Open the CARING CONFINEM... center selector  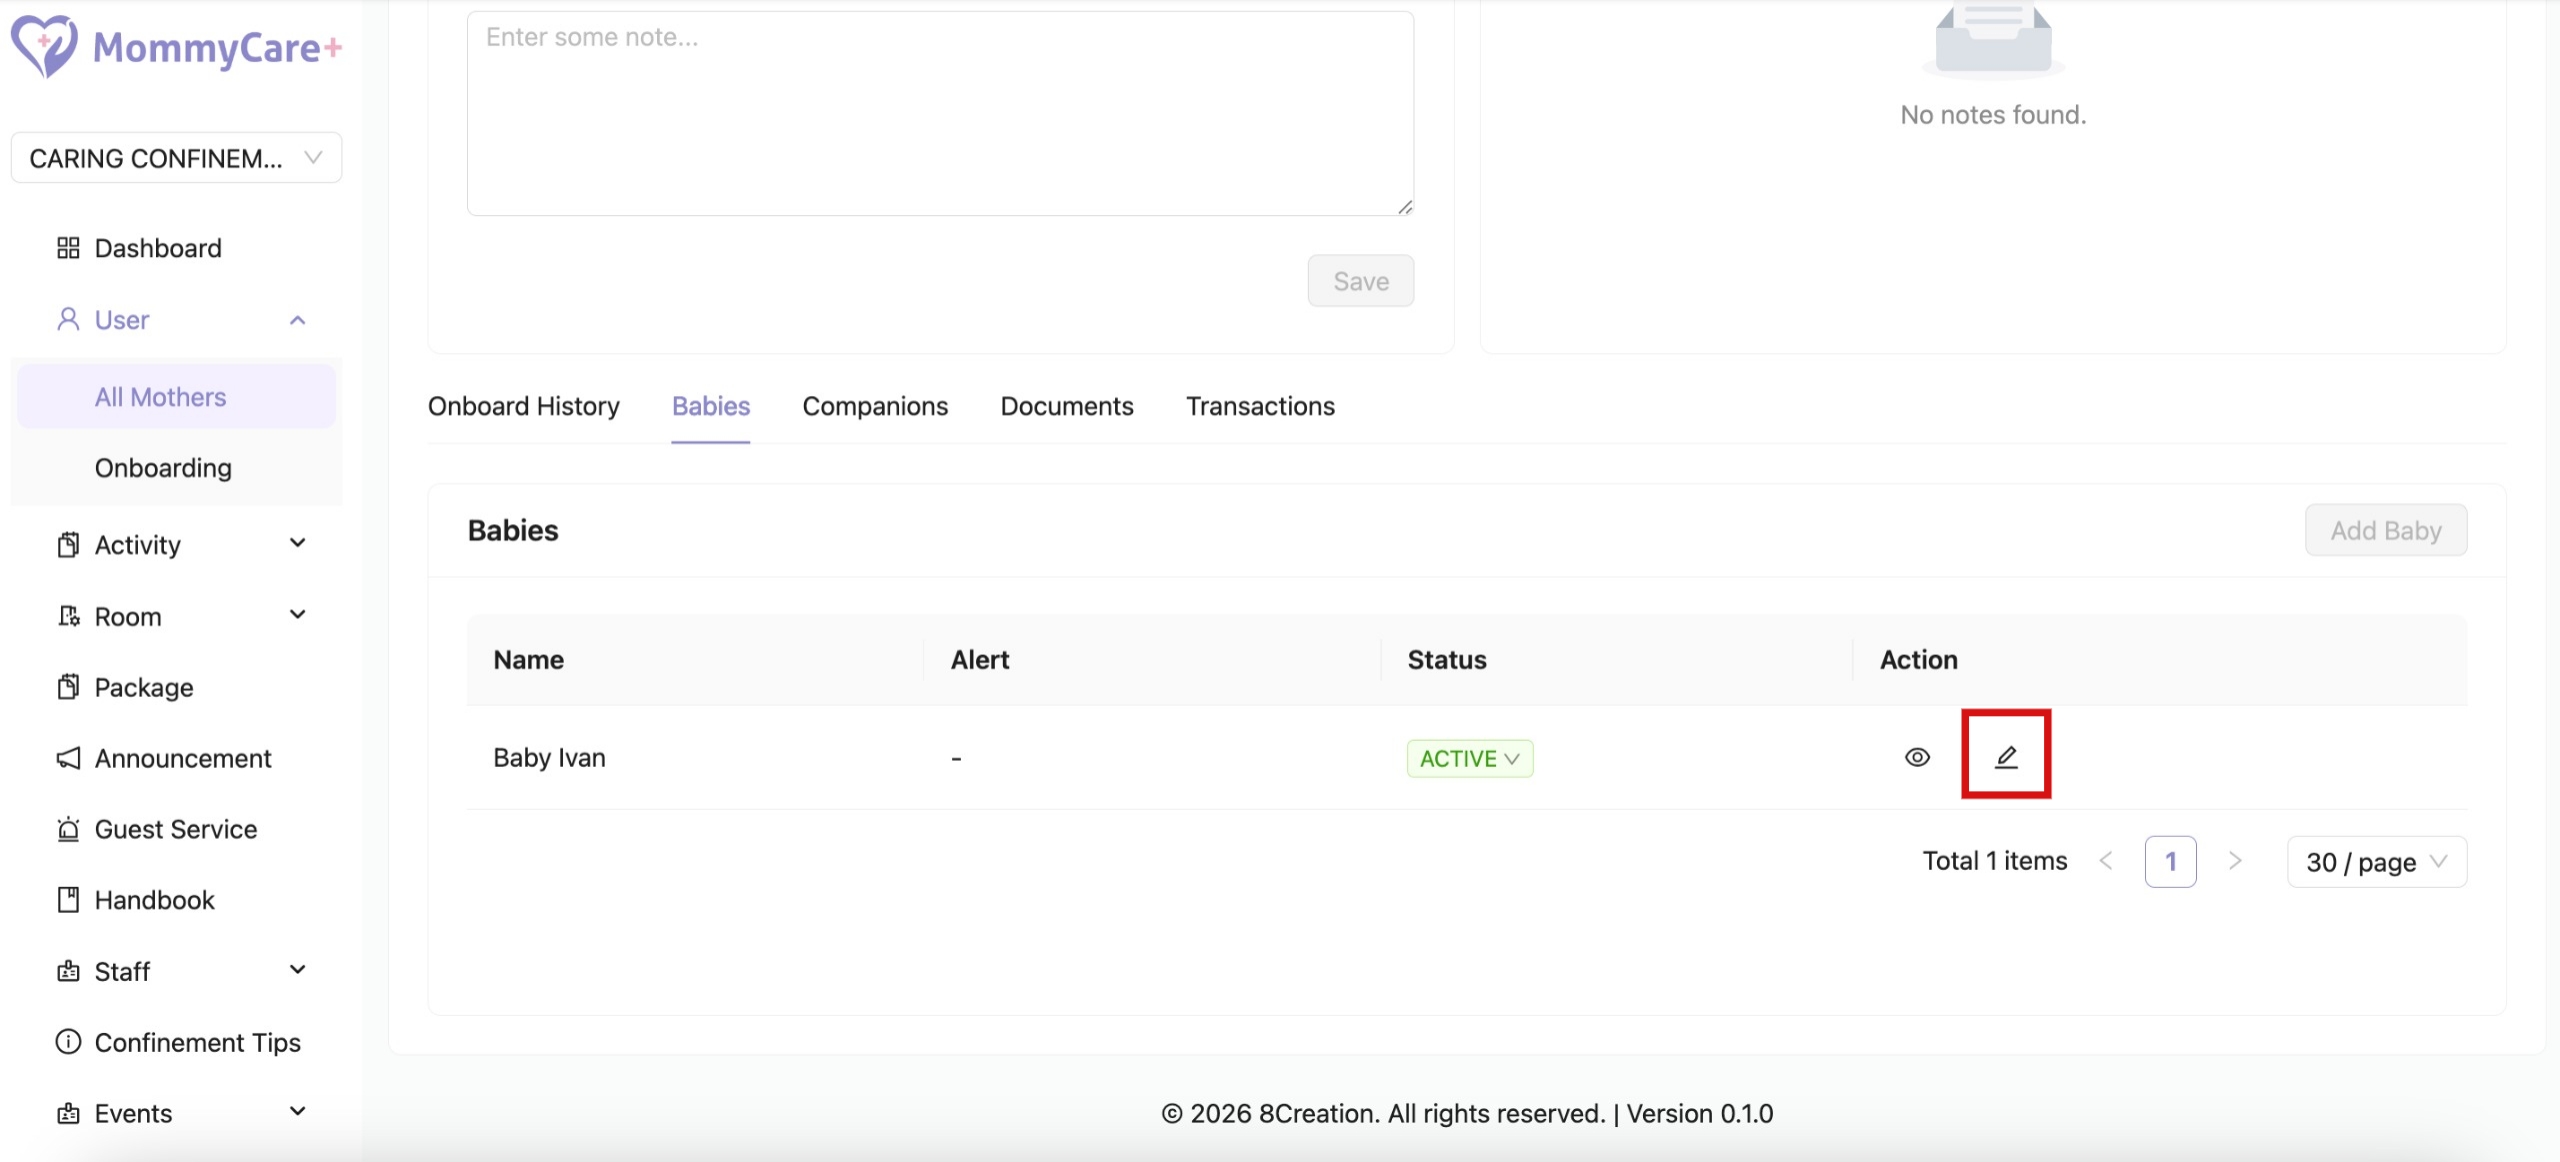(x=176, y=158)
